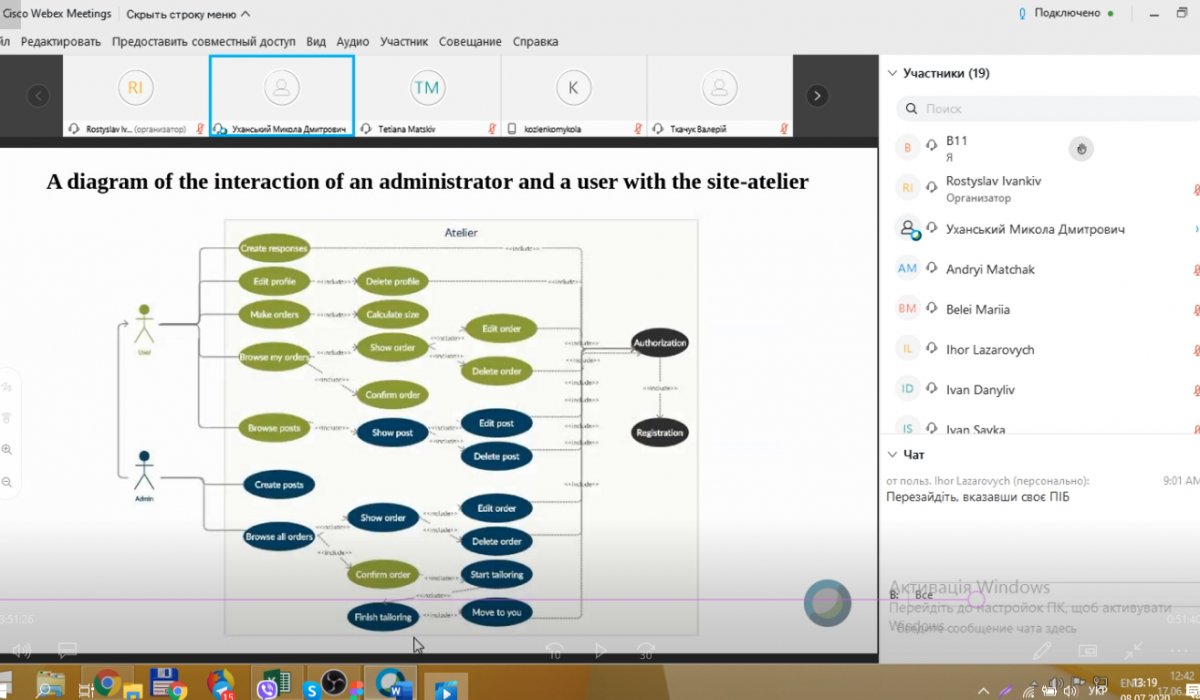Image resolution: width=1200 pixels, height=700 pixels.
Task: Click the rewind 10 seconds icon
Action: (x=554, y=652)
